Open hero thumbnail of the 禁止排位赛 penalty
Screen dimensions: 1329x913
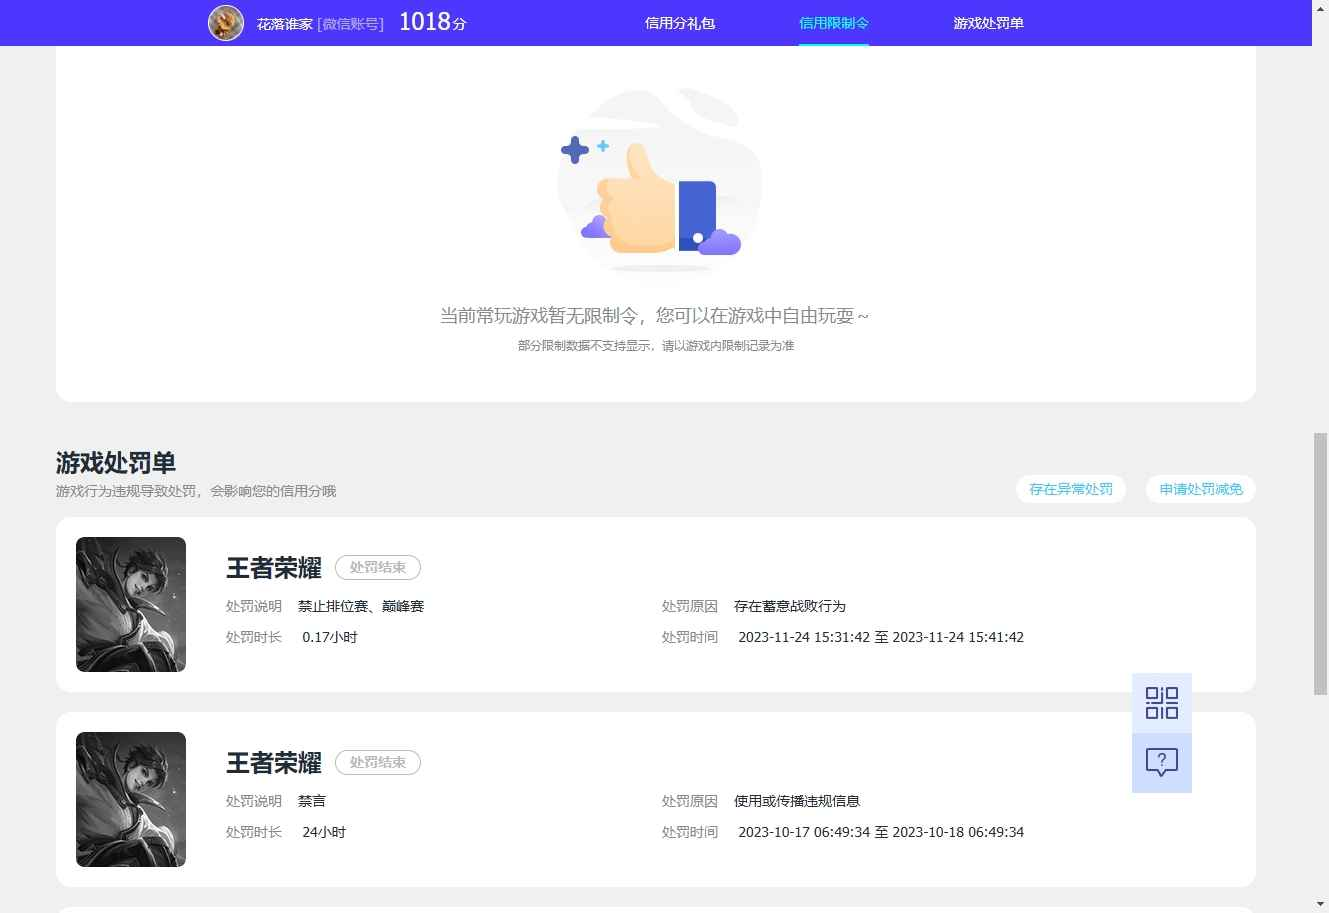tap(131, 604)
